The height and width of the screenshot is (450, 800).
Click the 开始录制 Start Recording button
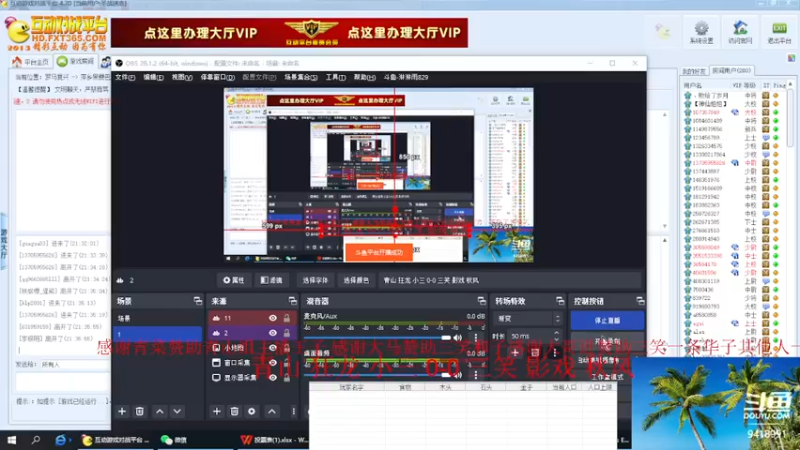pyautogui.click(x=607, y=341)
